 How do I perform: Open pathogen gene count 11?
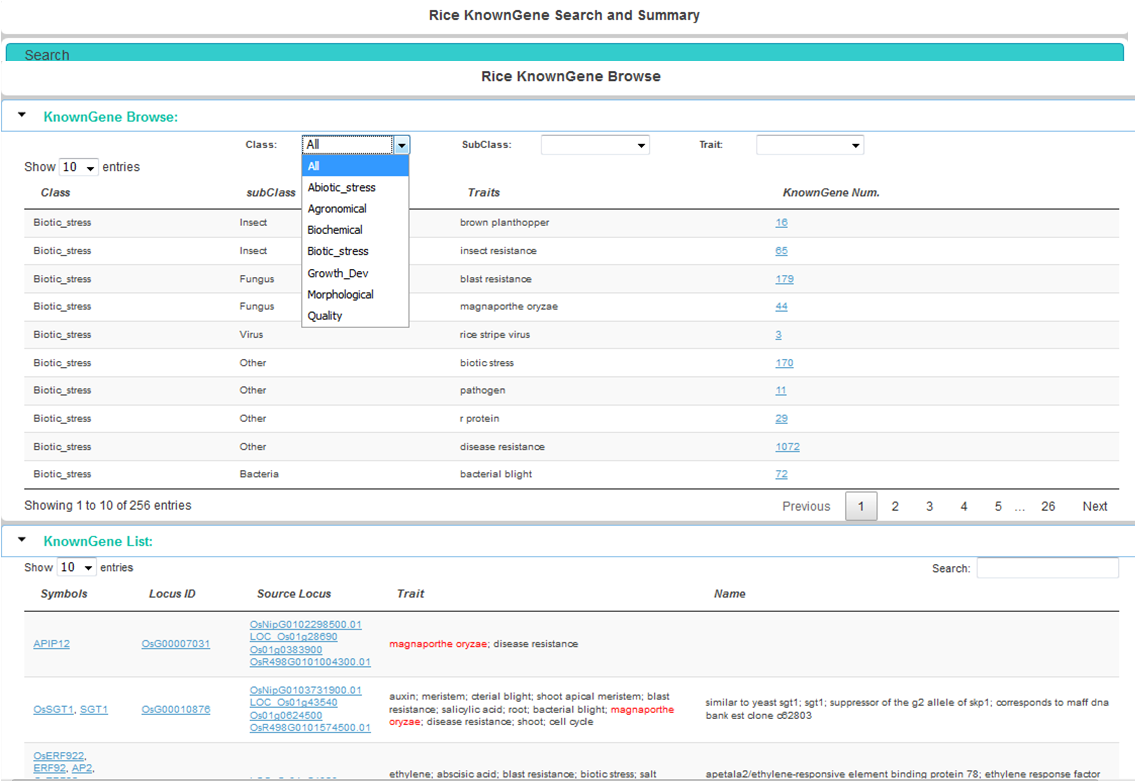(x=780, y=391)
